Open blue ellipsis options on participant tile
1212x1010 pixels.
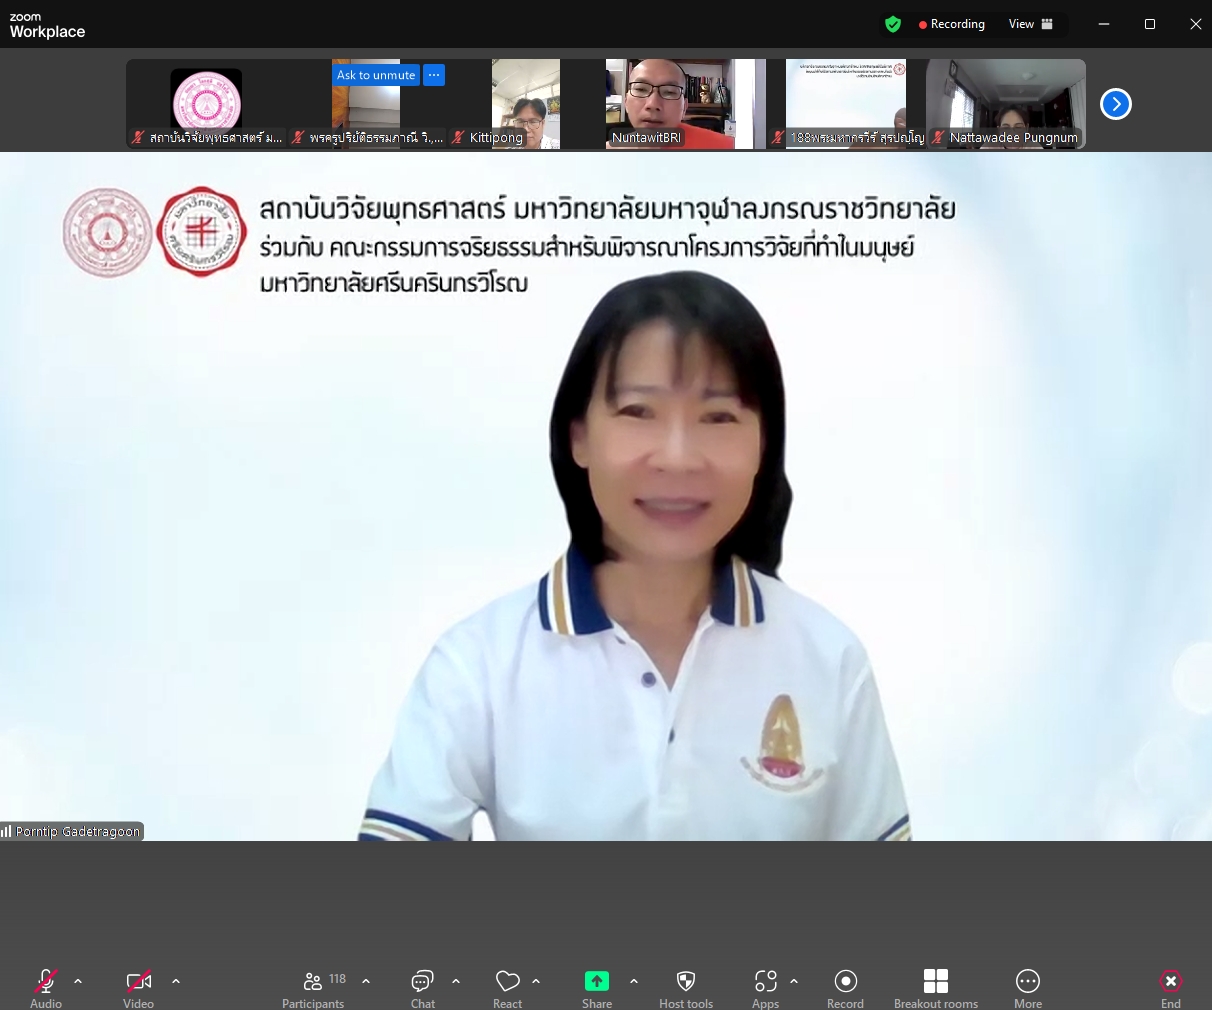[434, 75]
